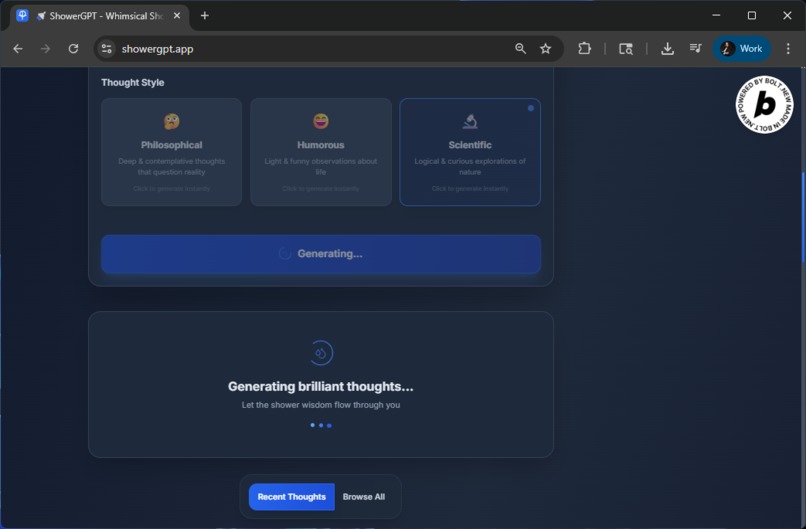Viewport: 806px width, 529px height.
Task: Open the Extensions puzzle icon
Action: coord(584,49)
